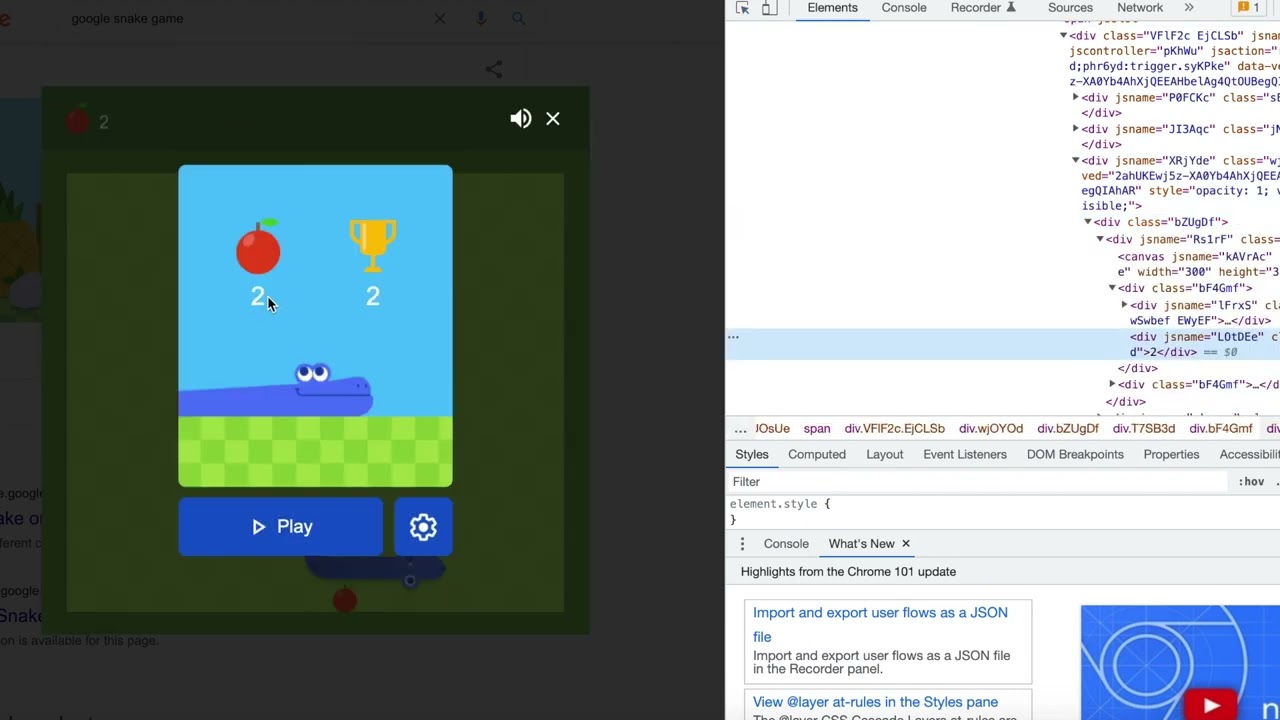Expand the lFrxS div node

point(1123,305)
